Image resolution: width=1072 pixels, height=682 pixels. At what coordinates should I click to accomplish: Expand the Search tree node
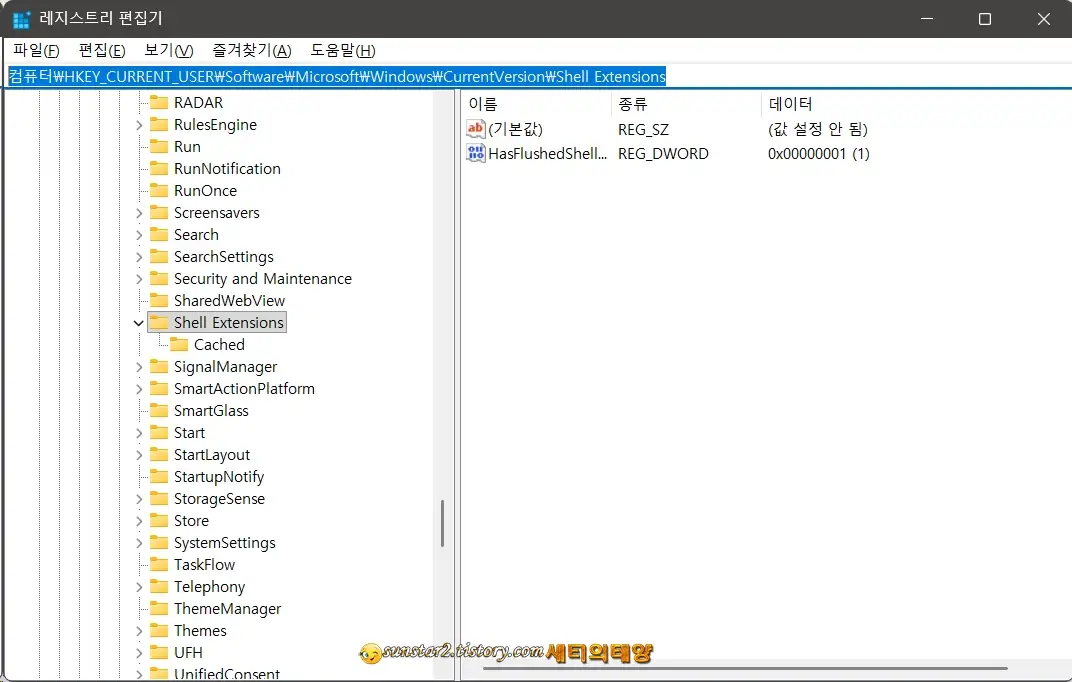click(139, 234)
